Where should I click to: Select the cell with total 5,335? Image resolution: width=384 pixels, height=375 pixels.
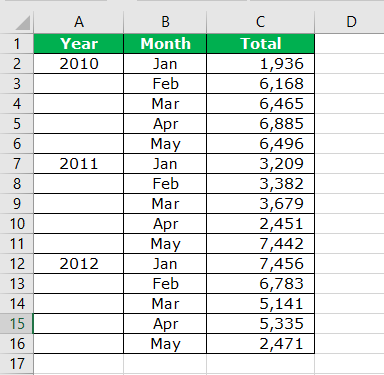261,324
